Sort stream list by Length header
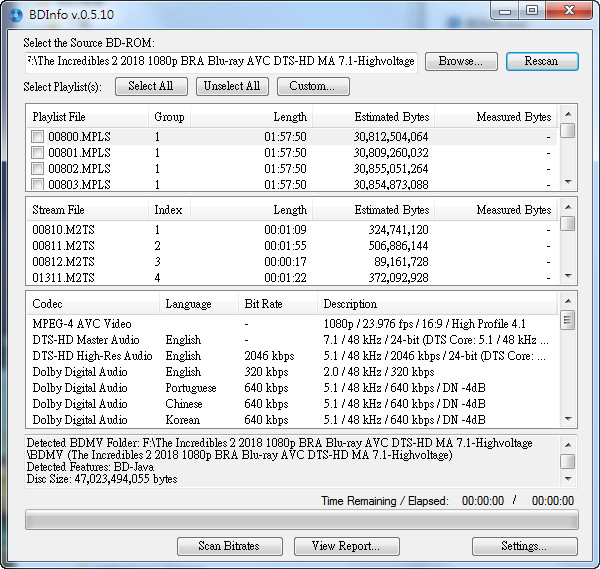The height and width of the screenshot is (569, 600). coord(251,210)
